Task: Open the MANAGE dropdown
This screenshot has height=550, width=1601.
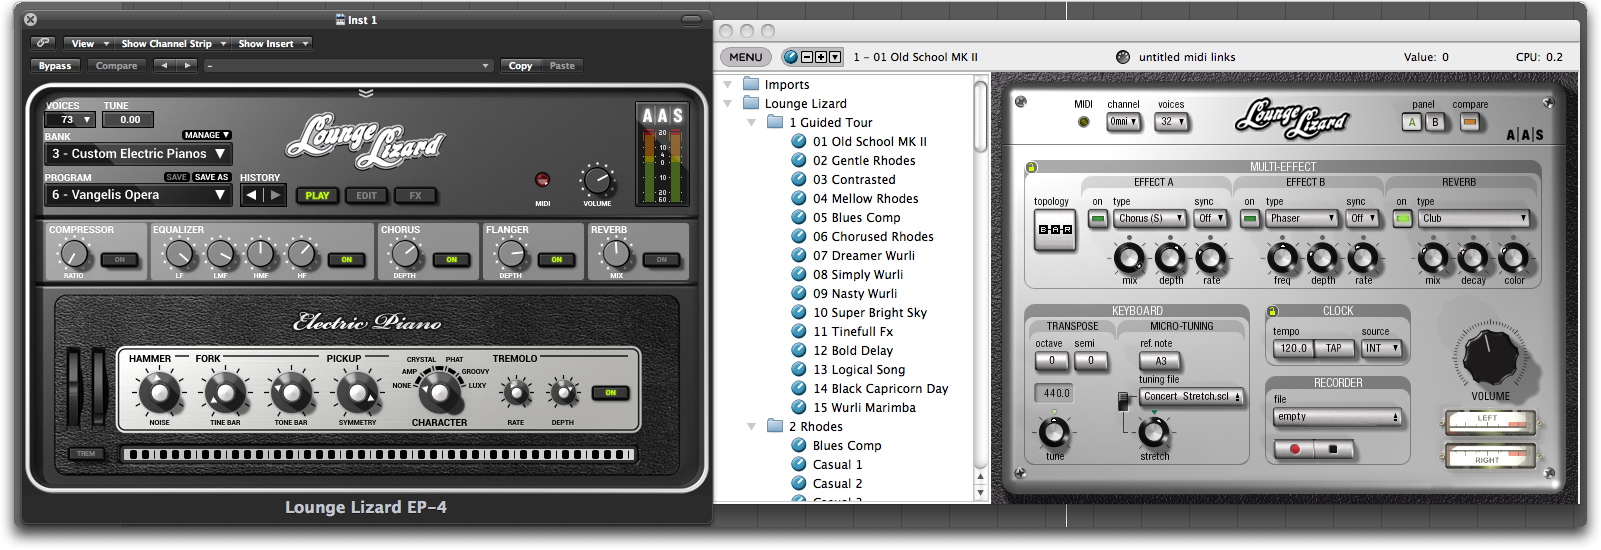Action: pyautogui.click(x=207, y=135)
